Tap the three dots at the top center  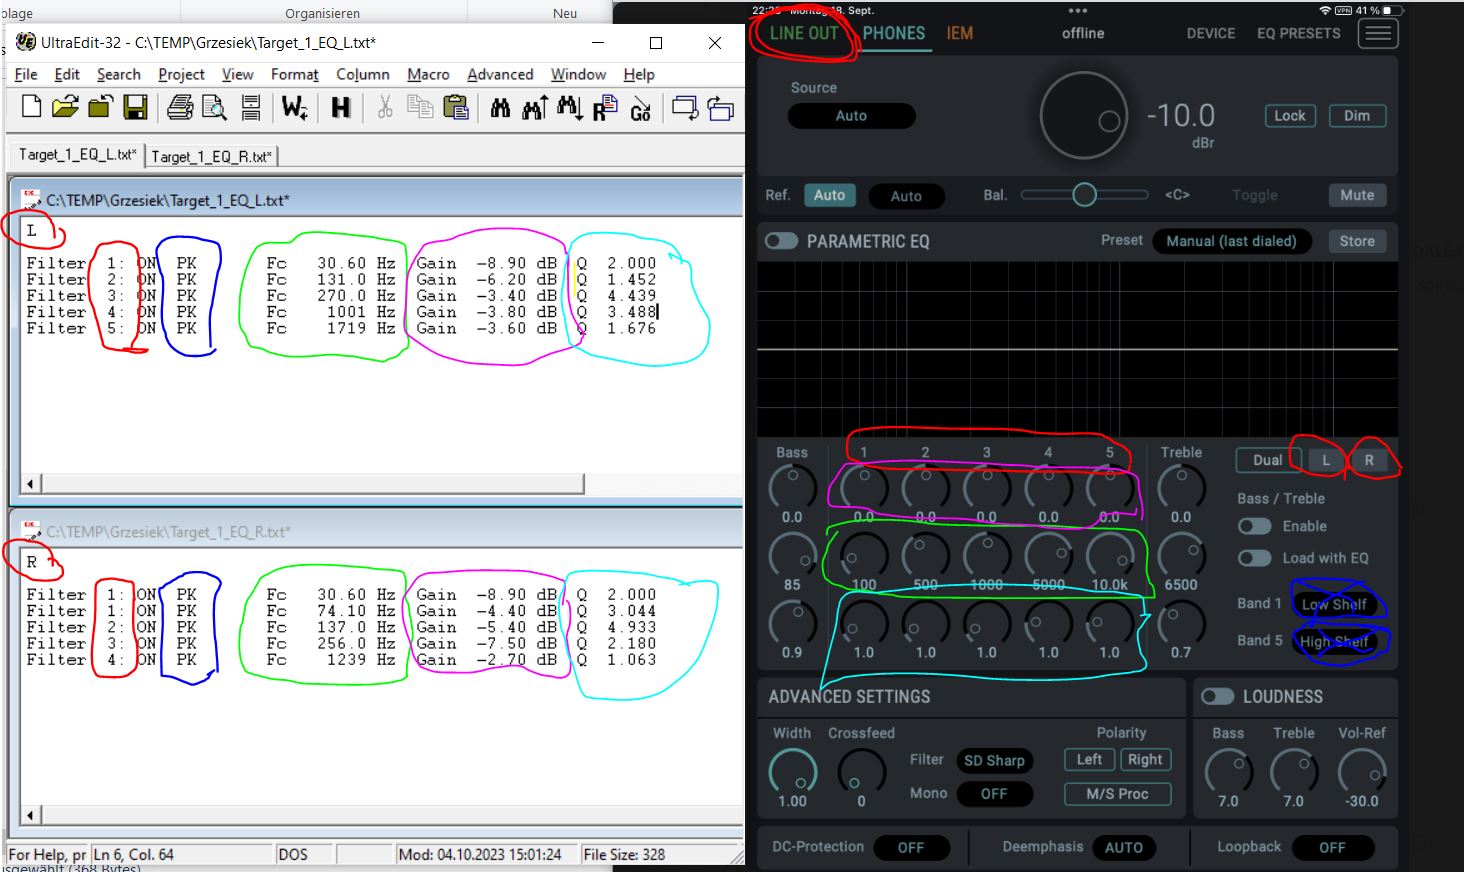click(x=1078, y=11)
